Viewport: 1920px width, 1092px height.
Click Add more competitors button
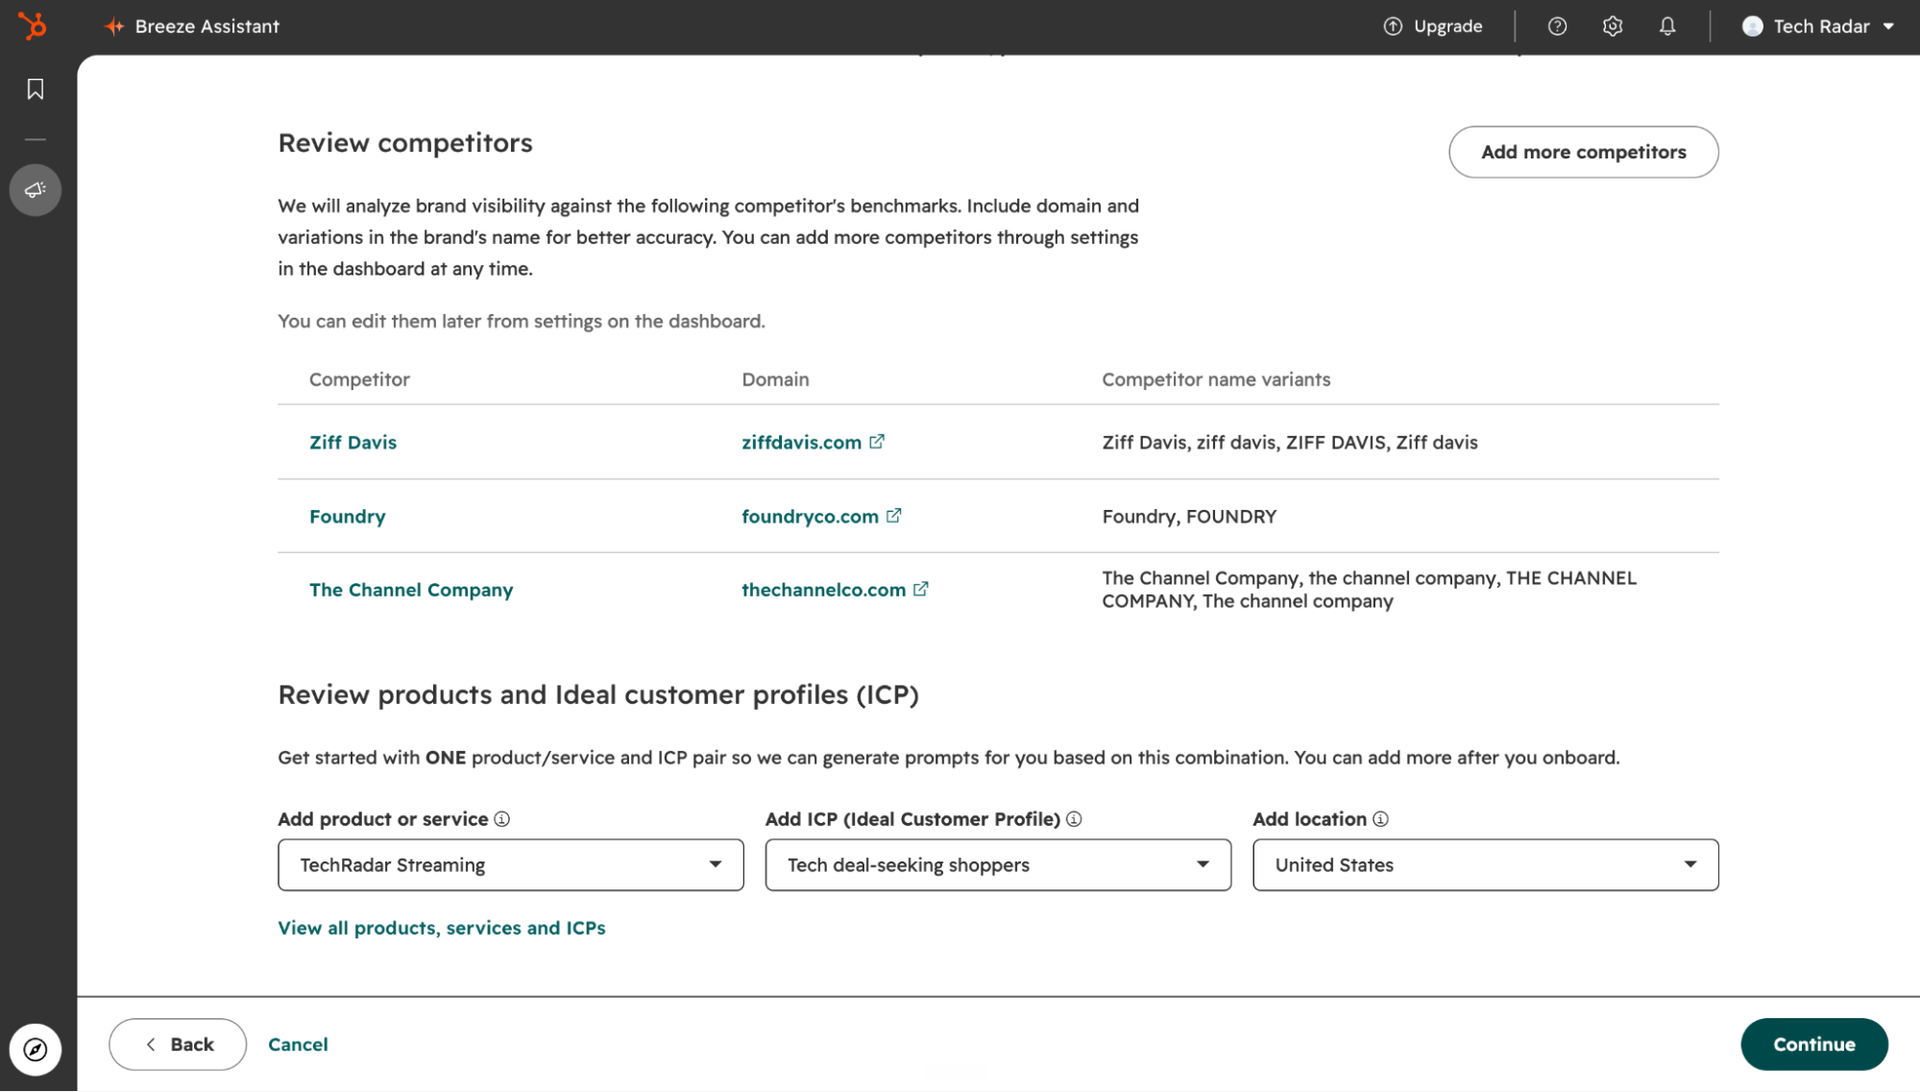point(1583,152)
